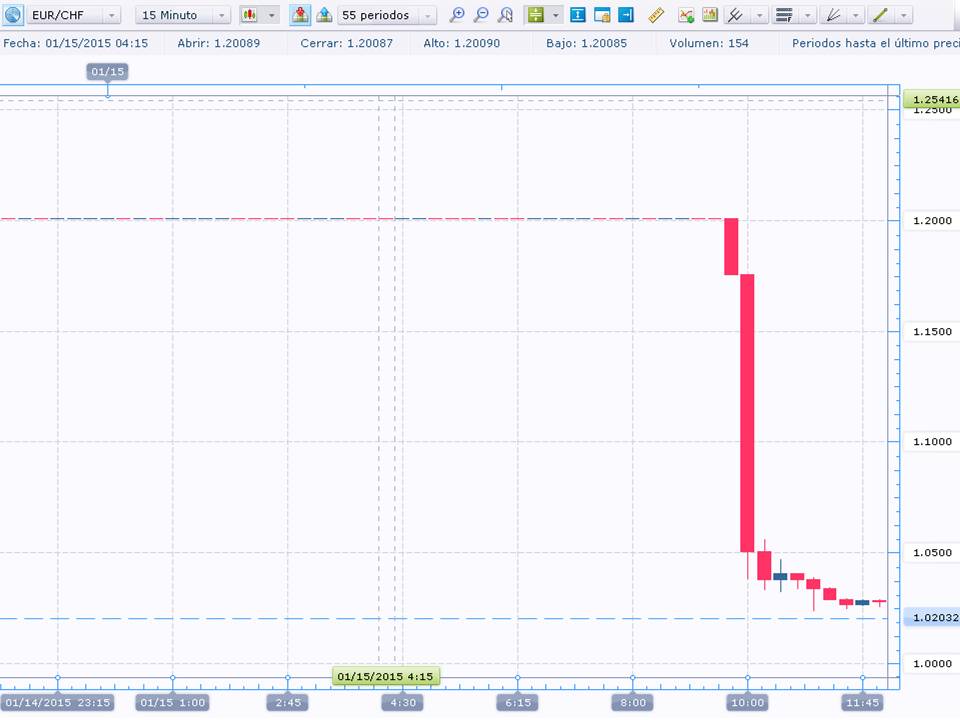The height and width of the screenshot is (720, 960).
Task: Click the 11:45 time axis label
Action: click(x=862, y=702)
